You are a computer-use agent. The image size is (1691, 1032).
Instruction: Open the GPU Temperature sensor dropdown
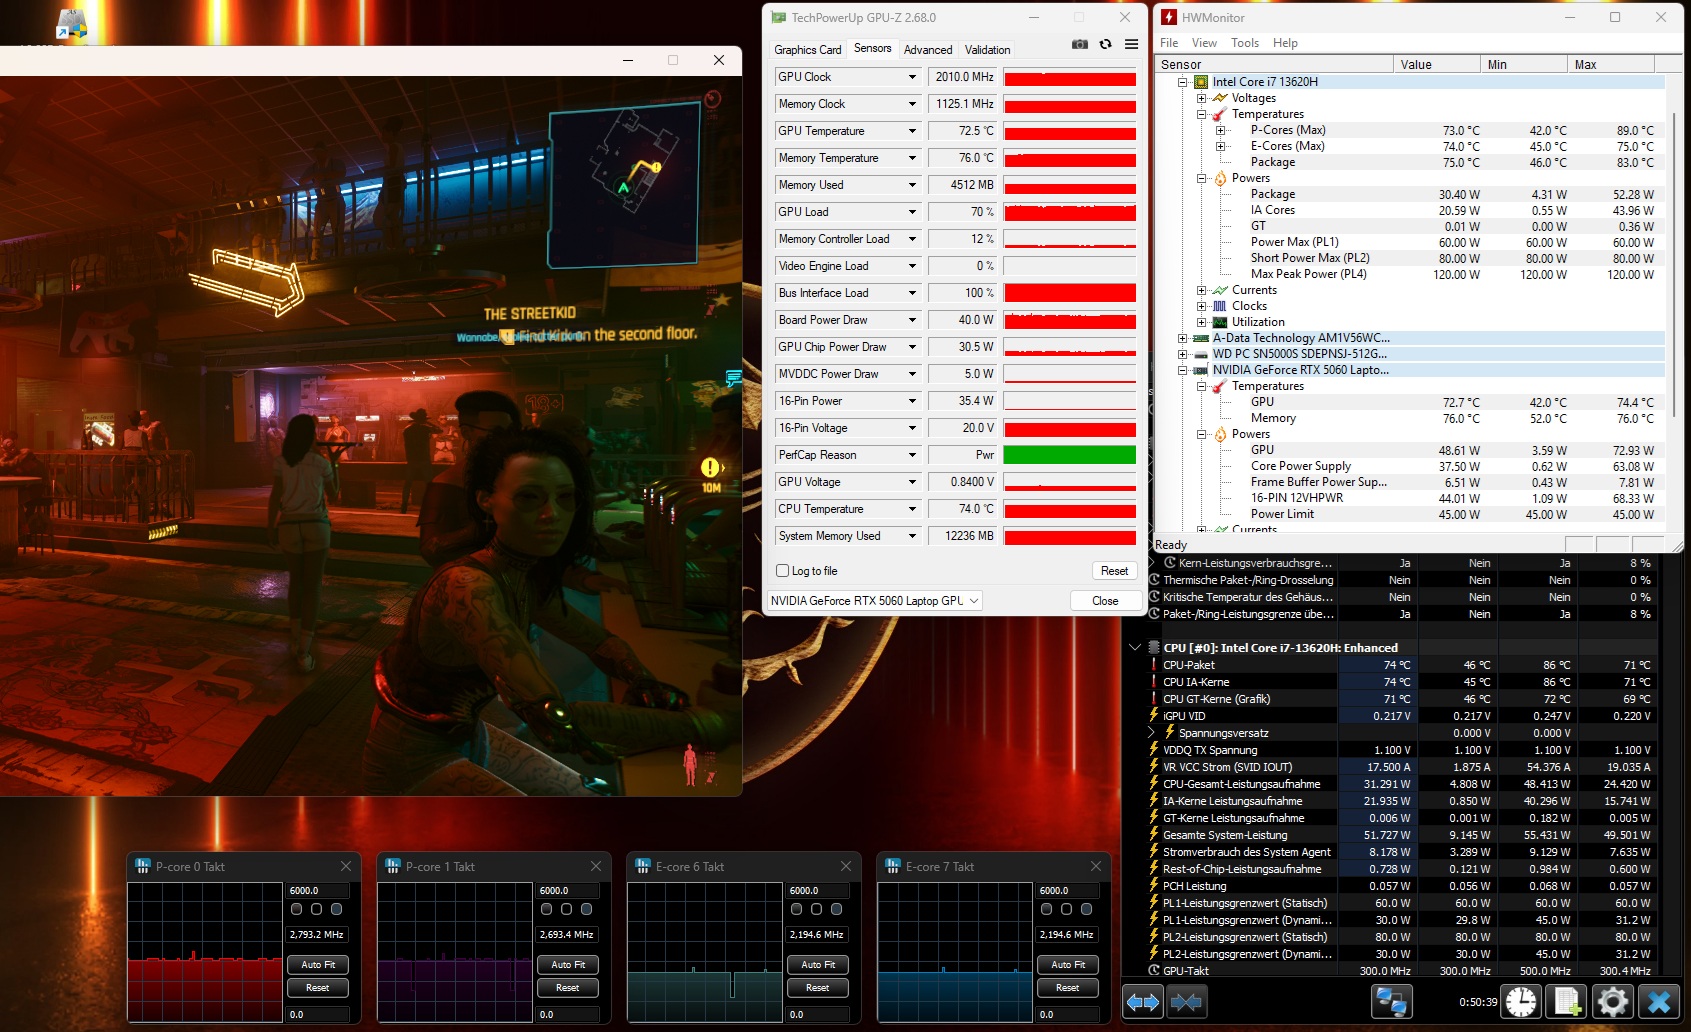912,131
